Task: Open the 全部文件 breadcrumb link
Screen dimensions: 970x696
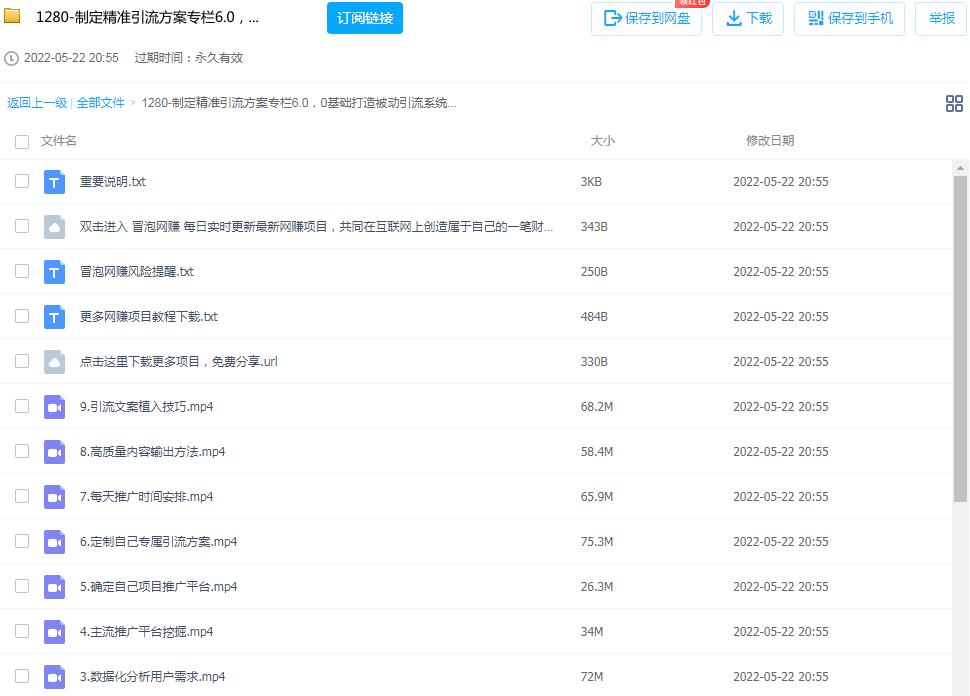Action: pos(101,103)
